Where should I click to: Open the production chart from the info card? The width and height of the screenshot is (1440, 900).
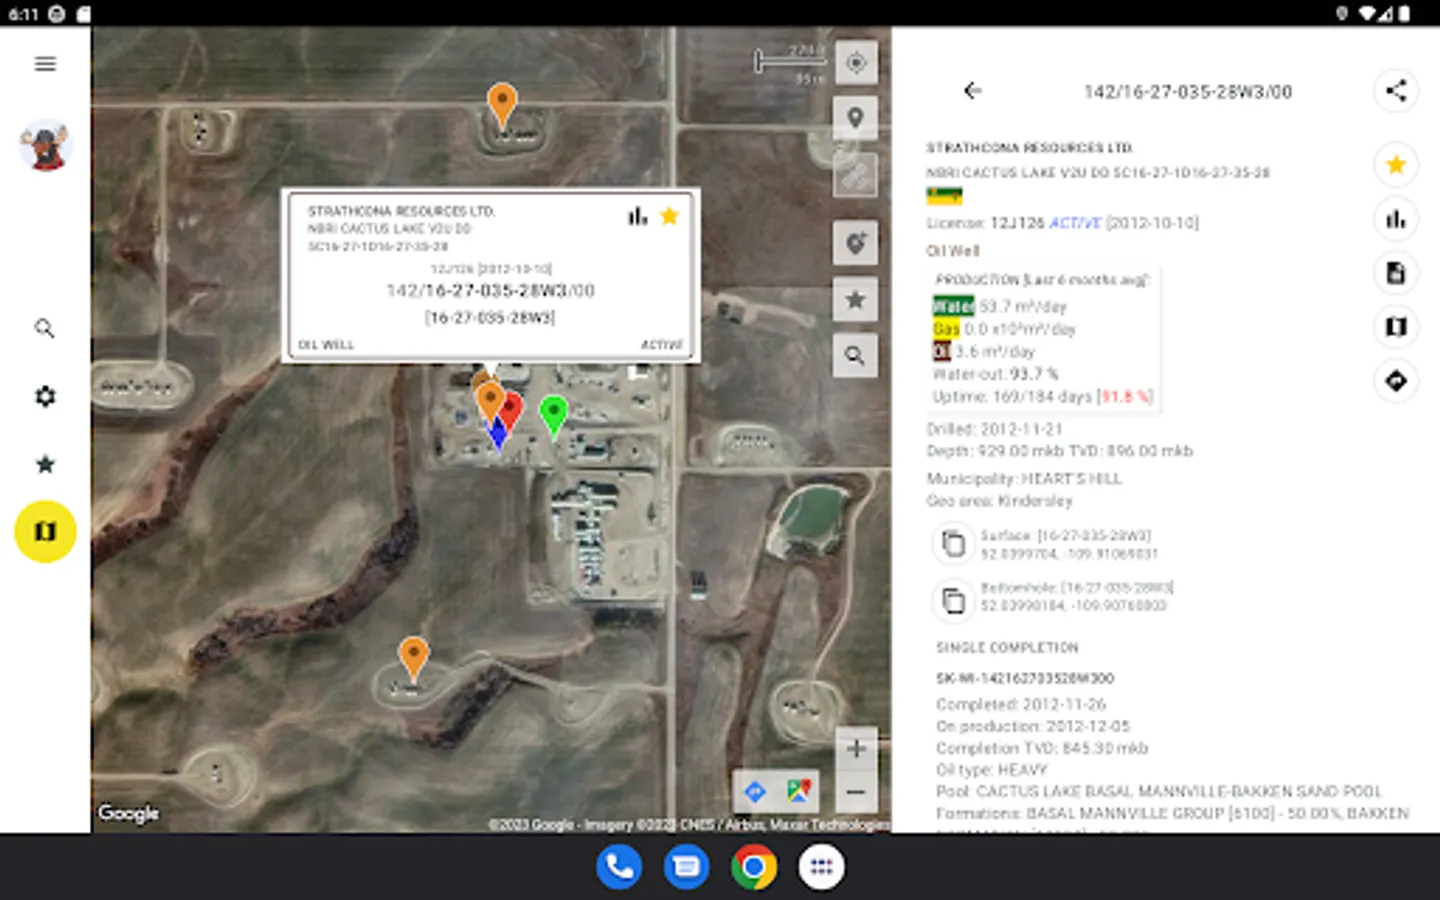click(x=638, y=216)
